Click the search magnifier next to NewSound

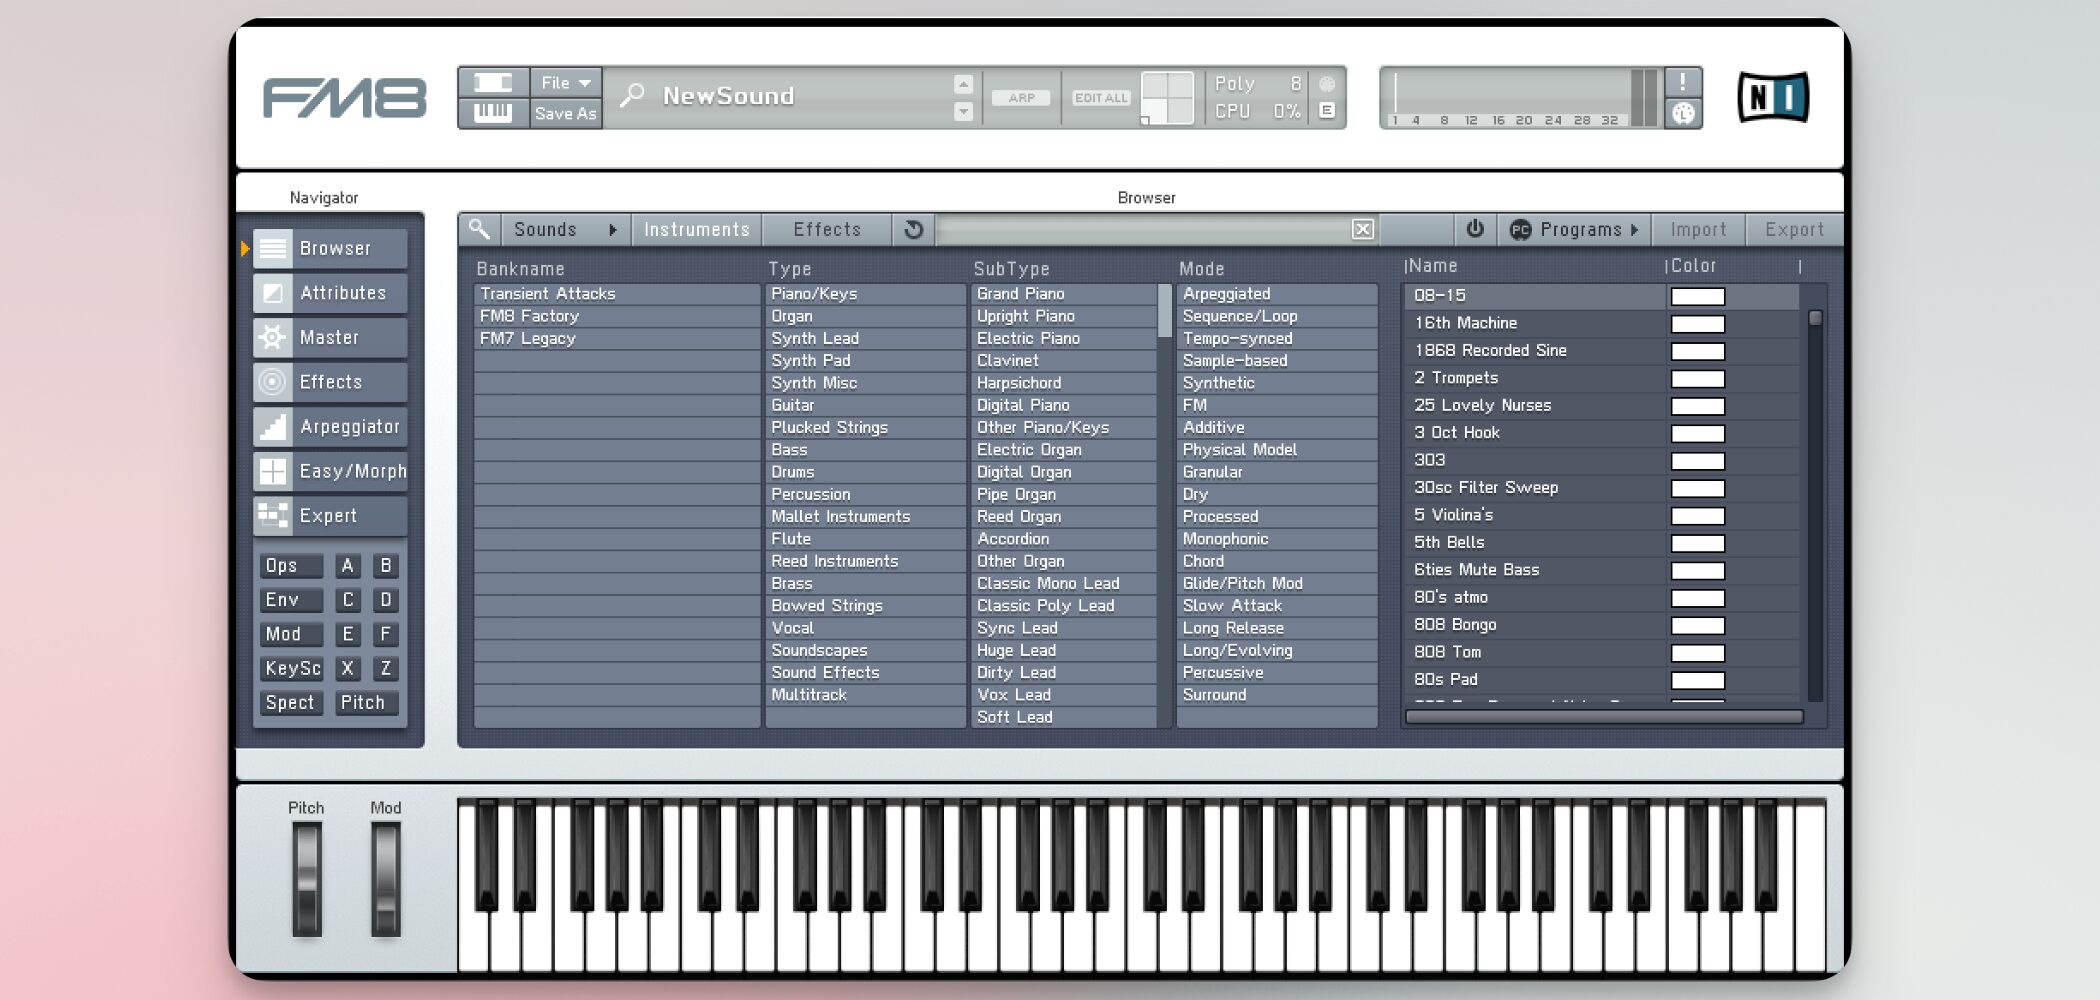[632, 96]
